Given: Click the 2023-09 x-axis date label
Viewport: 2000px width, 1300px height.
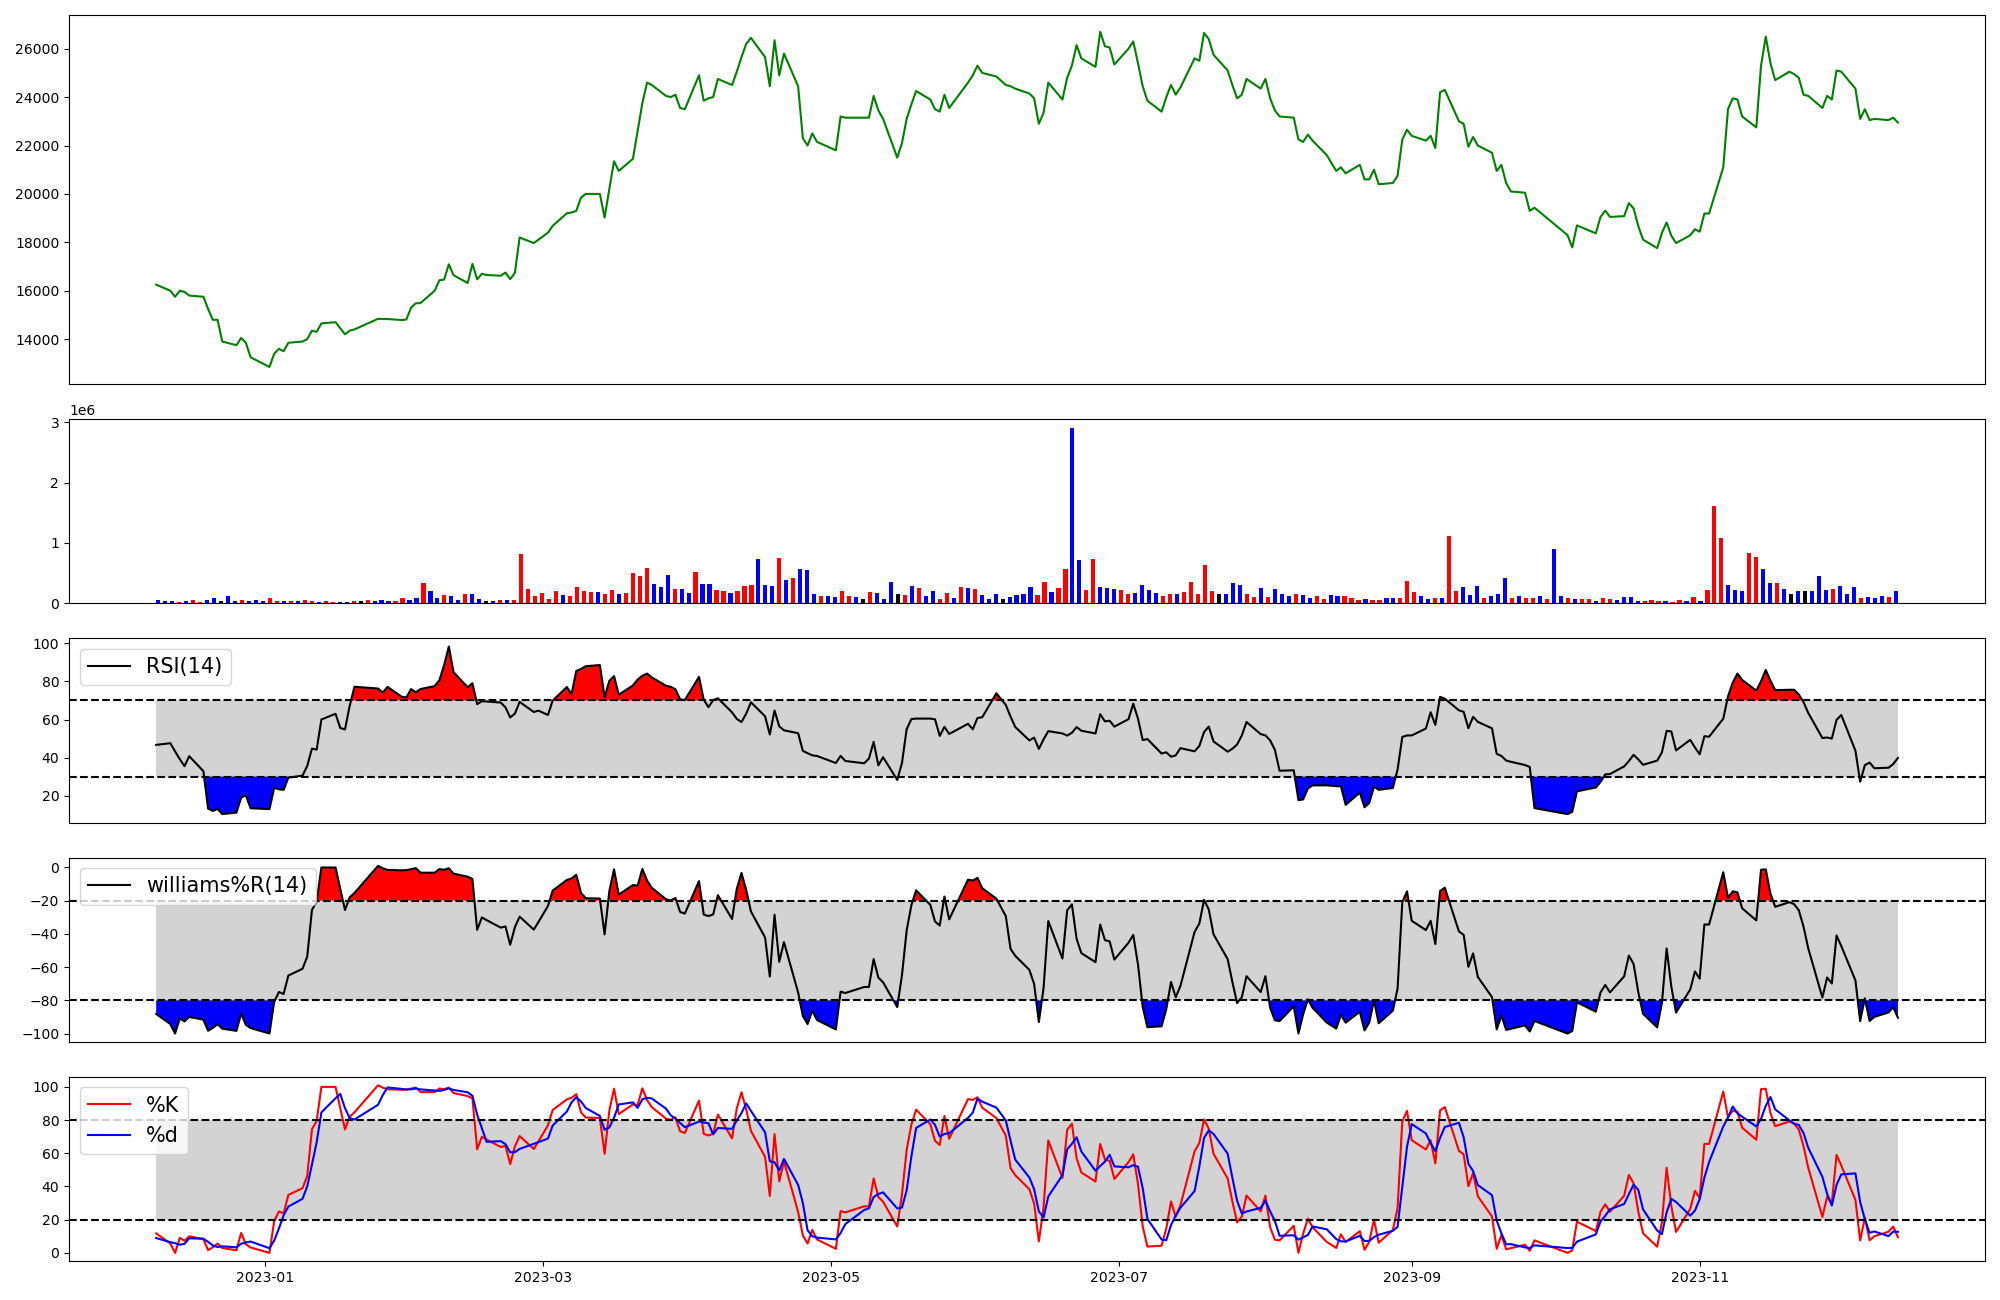Looking at the screenshot, I should 1412,1277.
